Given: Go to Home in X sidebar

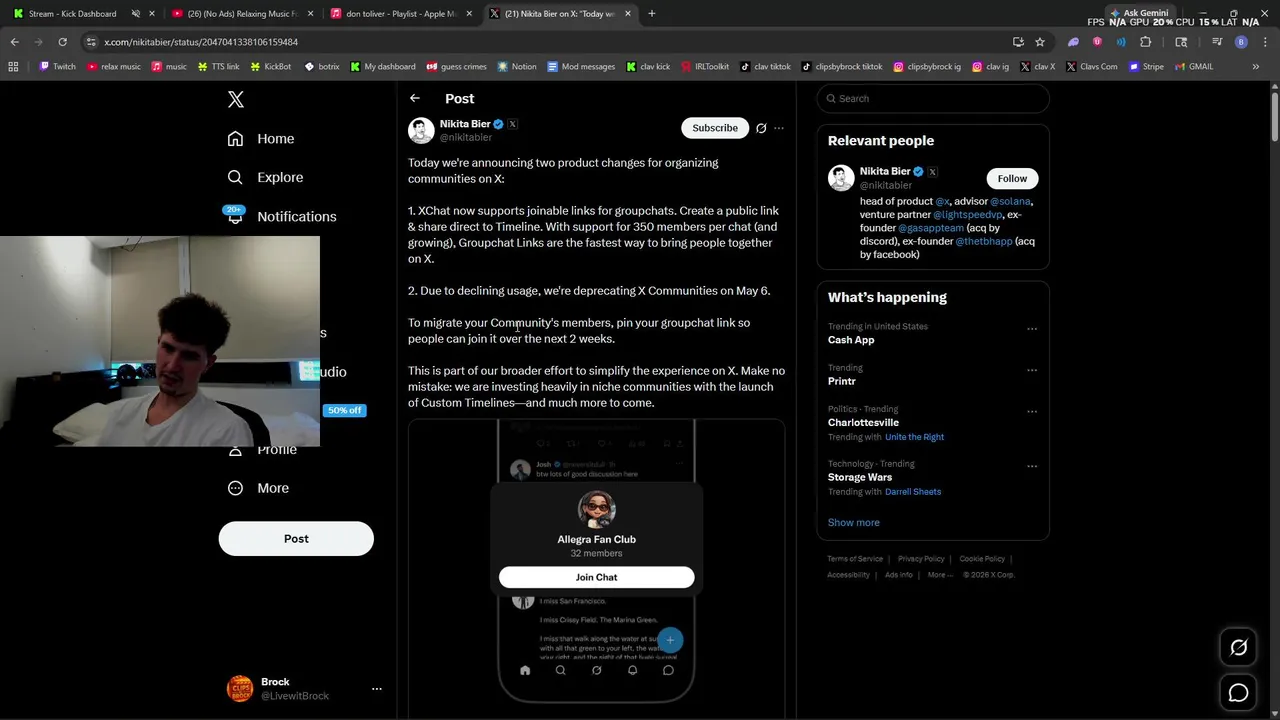Looking at the screenshot, I should pyautogui.click(x=261, y=139).
